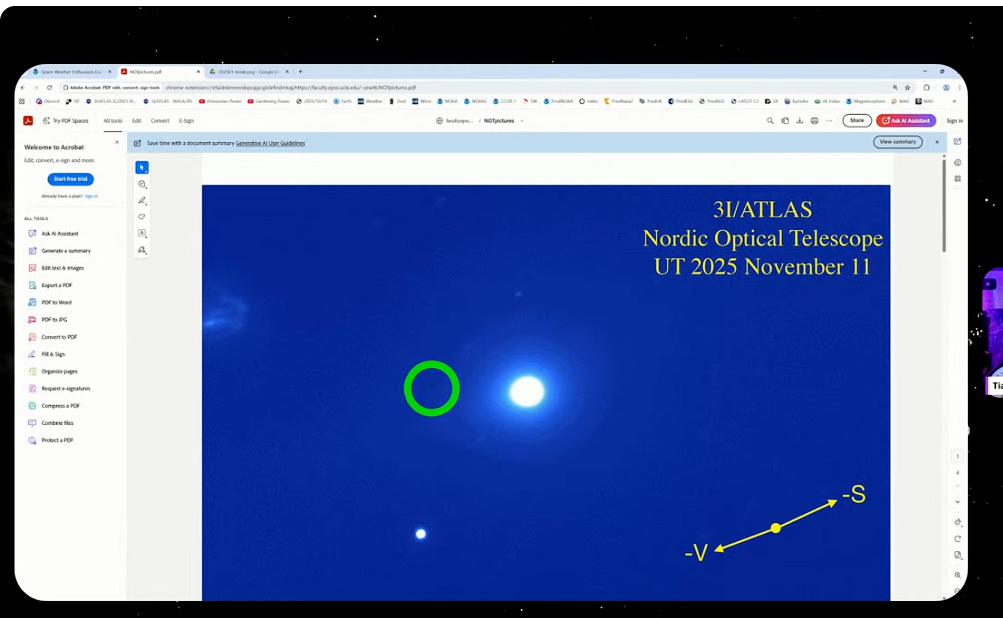Image resolution: width=1003 pixels, height=618 pixels.
Task: Open the Generative AI User Guidelines link
Action: (270, 143)
